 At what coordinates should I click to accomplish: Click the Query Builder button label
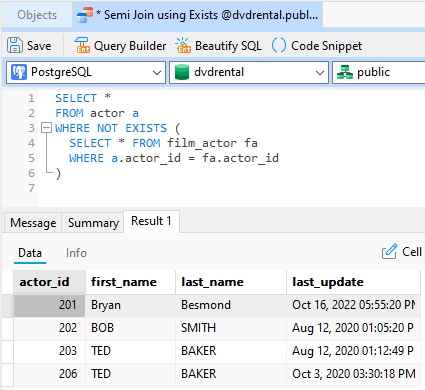[x=130, y=46]
